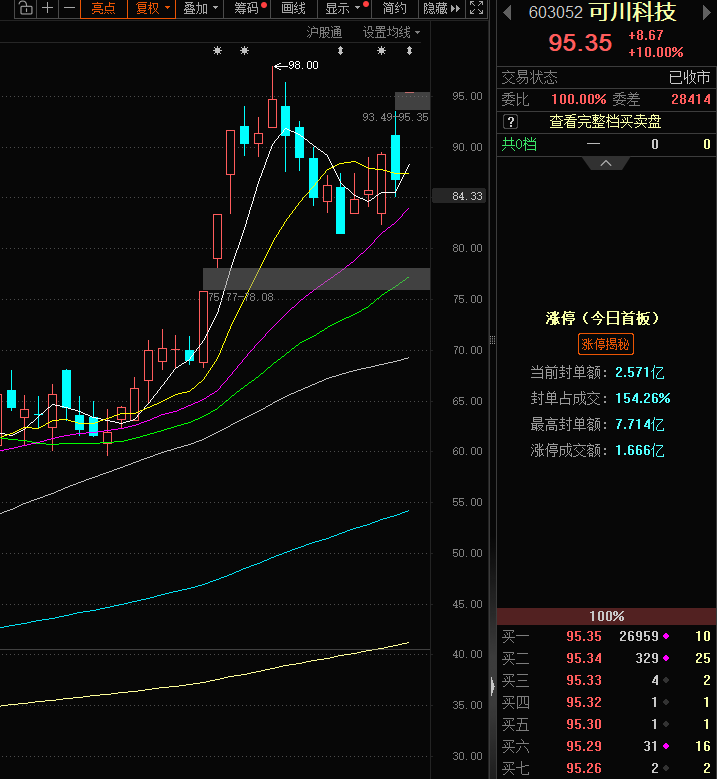Select the 买五 price 95.30

(584, 724)
